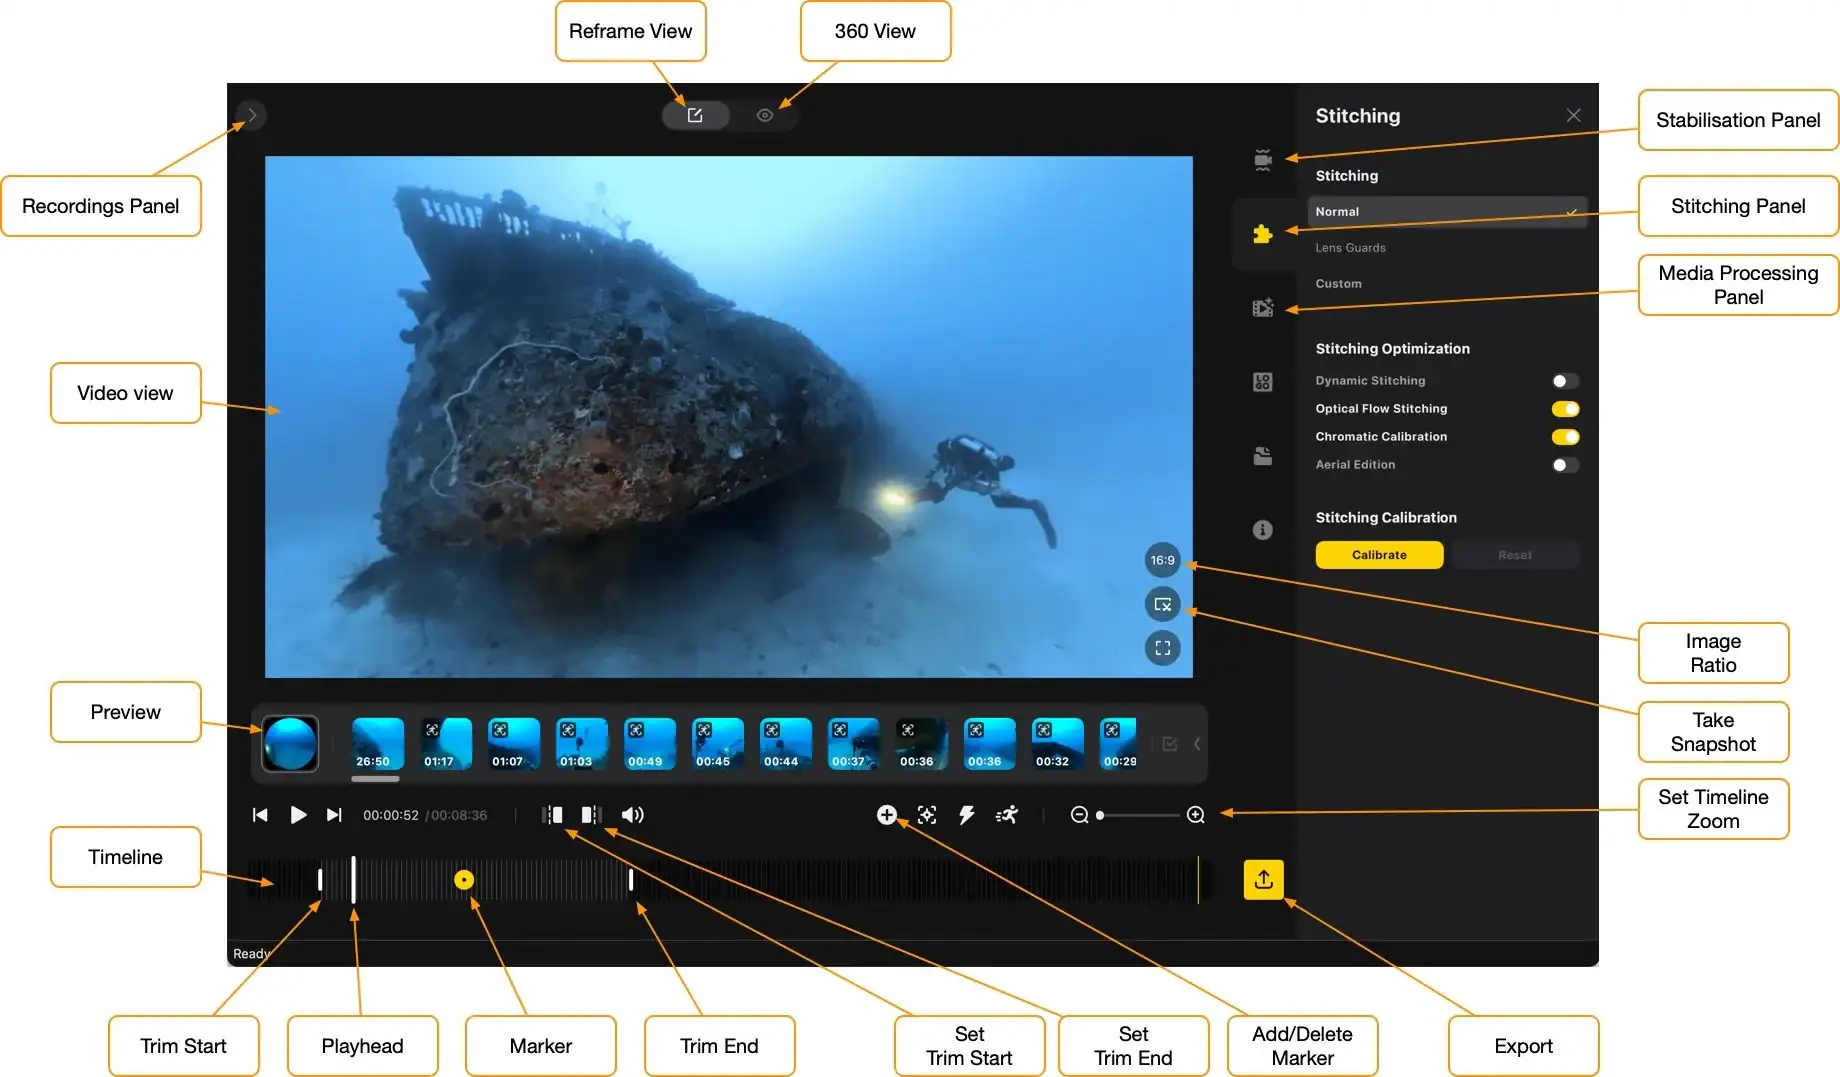Screen dimensions: 1840x1077
Task: Open the files panel in the right sidebar
Action: (1263, 456)
